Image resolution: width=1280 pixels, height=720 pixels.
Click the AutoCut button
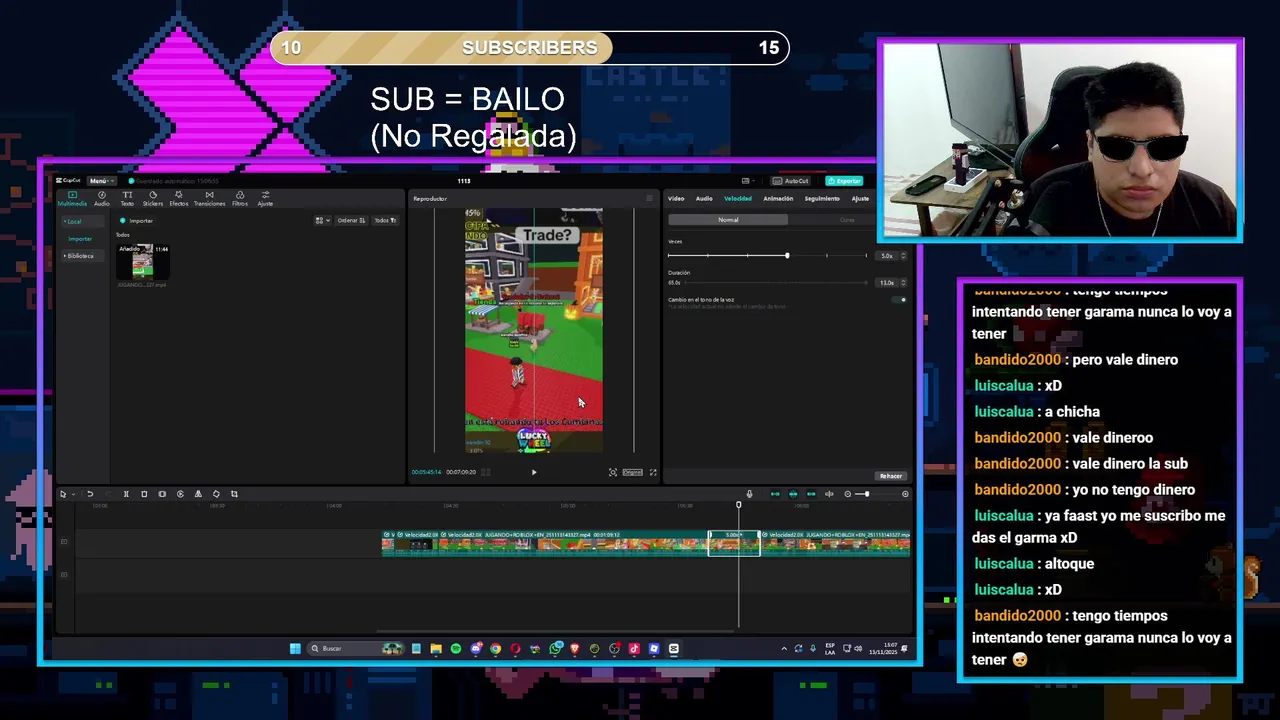click(x=792, y=181)
